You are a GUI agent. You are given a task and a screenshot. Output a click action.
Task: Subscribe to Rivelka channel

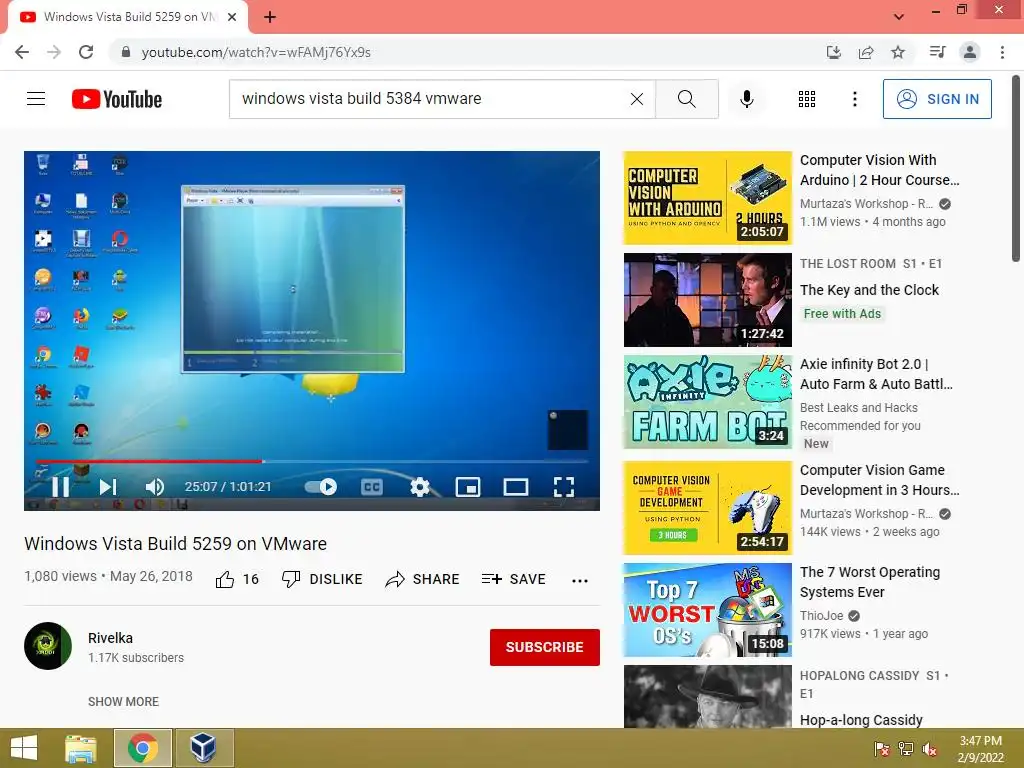tap(545, 647)
